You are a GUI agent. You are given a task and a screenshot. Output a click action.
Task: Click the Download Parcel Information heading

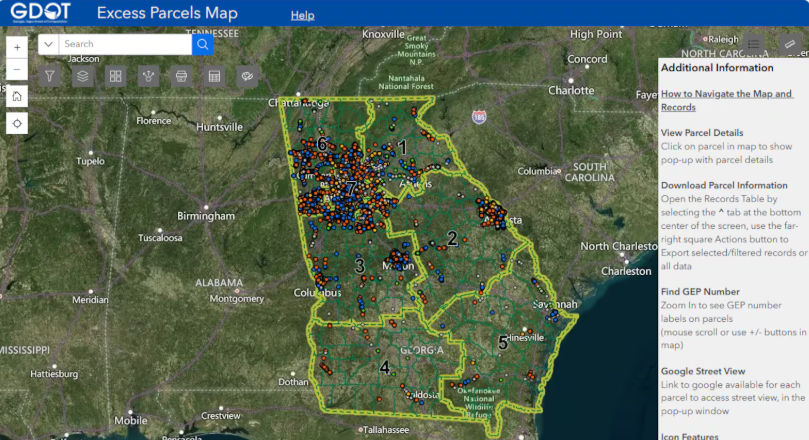(x=724, y=185)
